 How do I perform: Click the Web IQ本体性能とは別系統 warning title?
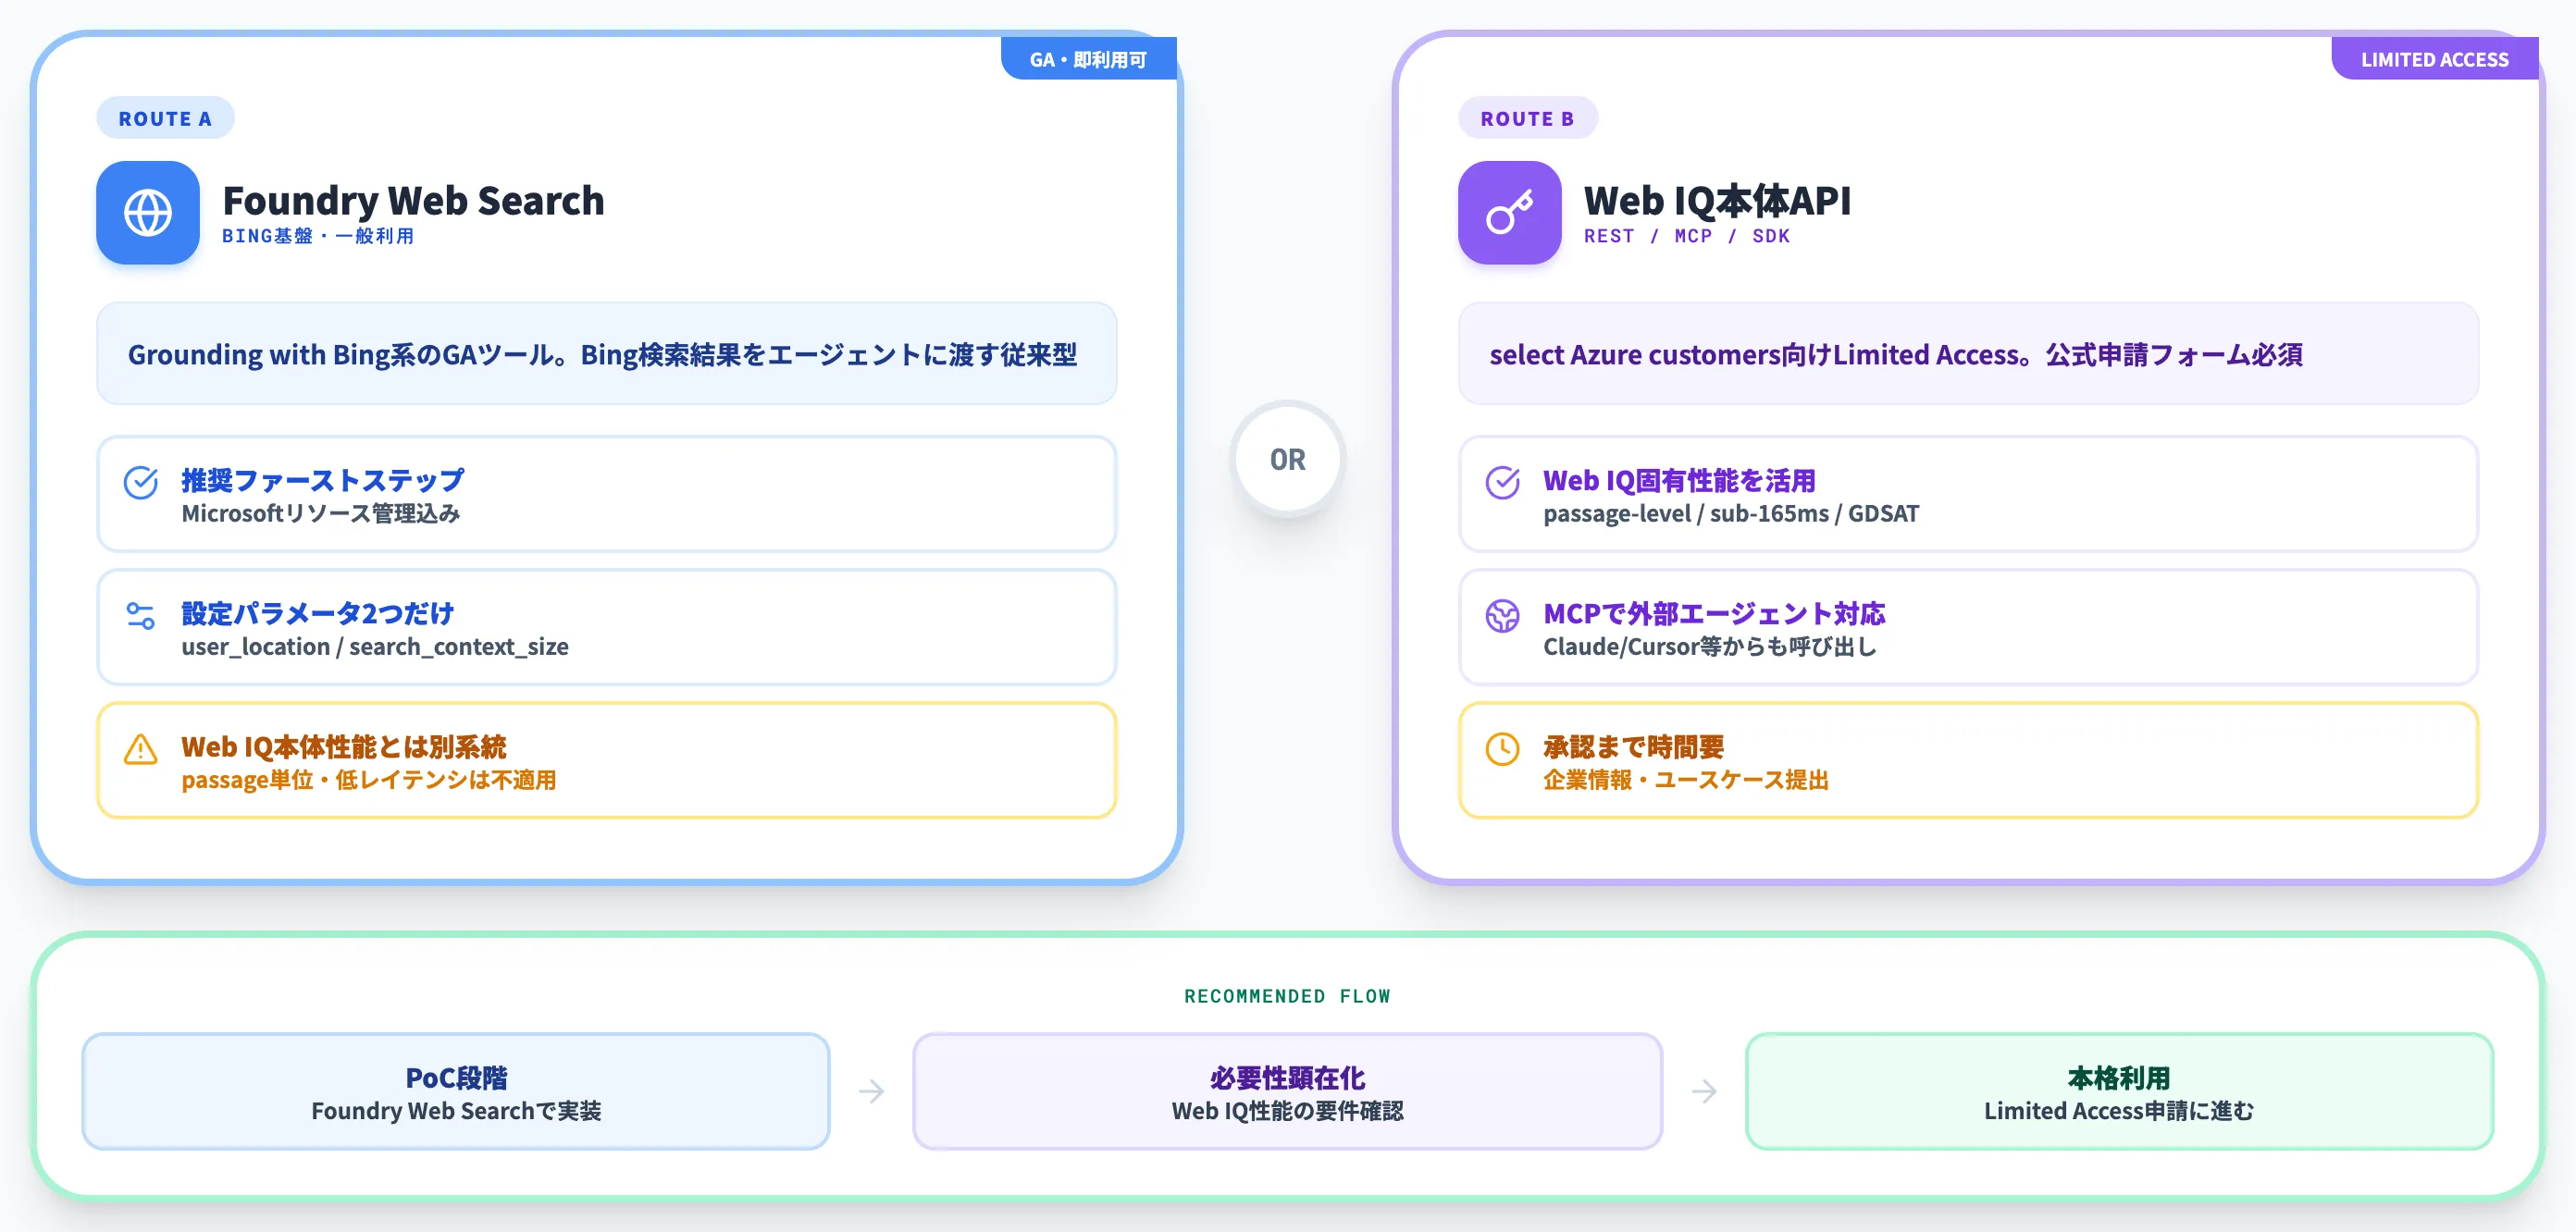344,747
